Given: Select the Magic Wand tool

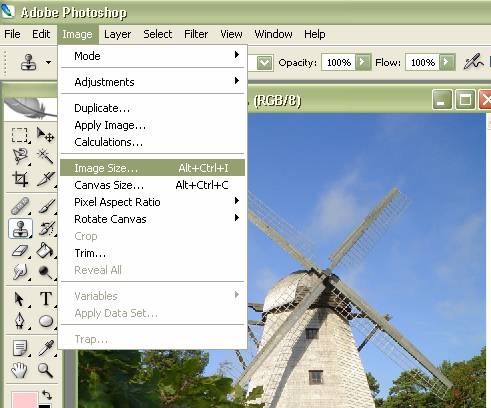Looking at the screenshot, I should pyautogui.click(x=45, y=156).
